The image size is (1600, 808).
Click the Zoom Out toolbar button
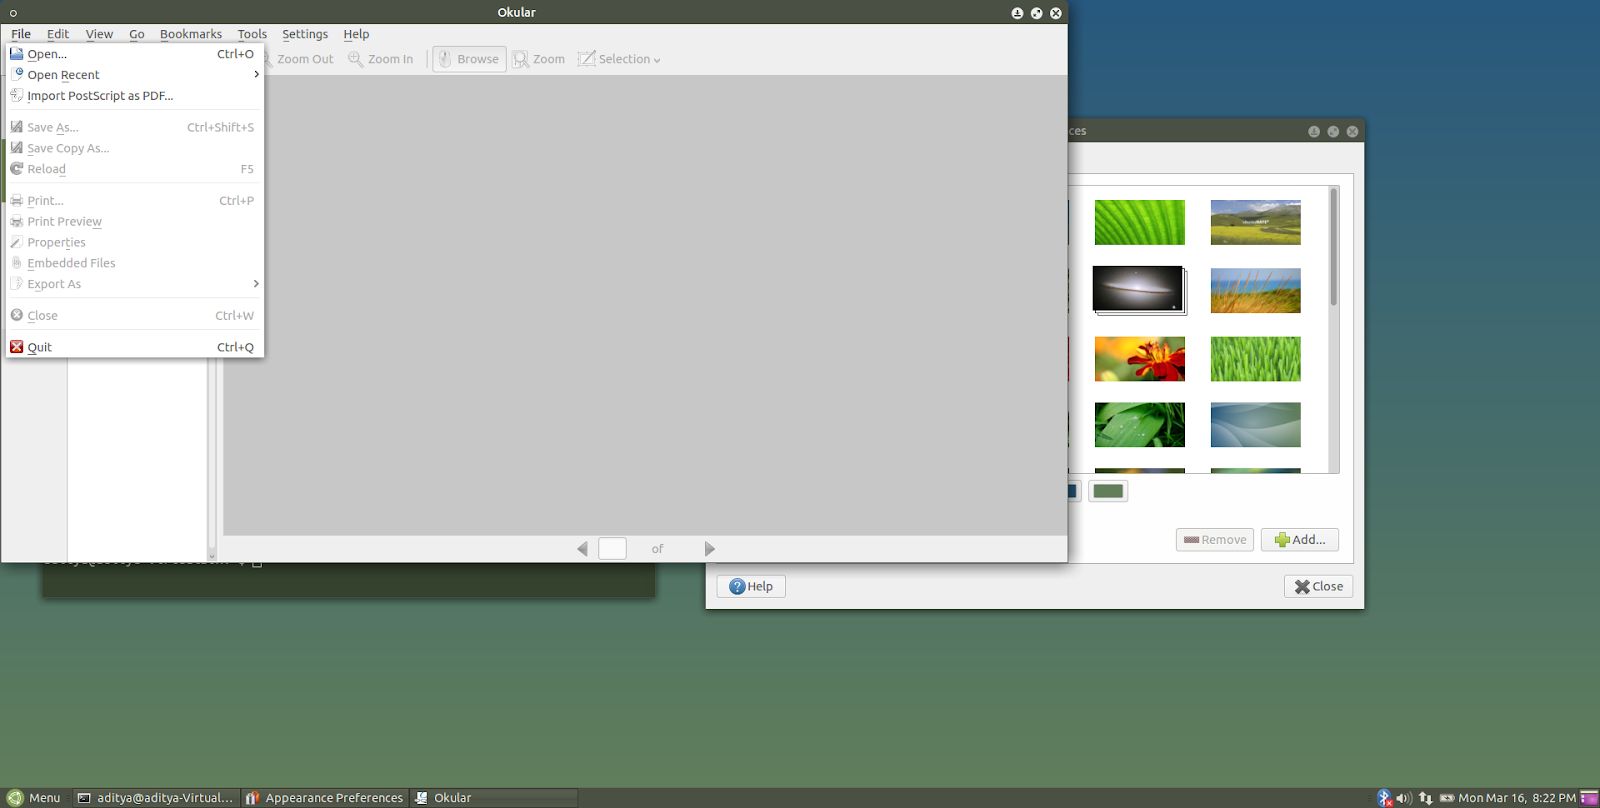point(300,59)
